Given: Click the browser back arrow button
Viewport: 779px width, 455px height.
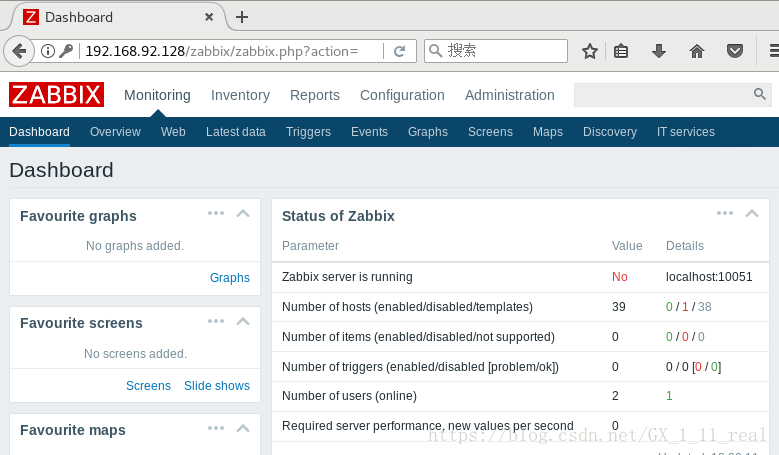Looking at the screenshot, I should pyautogui.click(x=19, y=51).
